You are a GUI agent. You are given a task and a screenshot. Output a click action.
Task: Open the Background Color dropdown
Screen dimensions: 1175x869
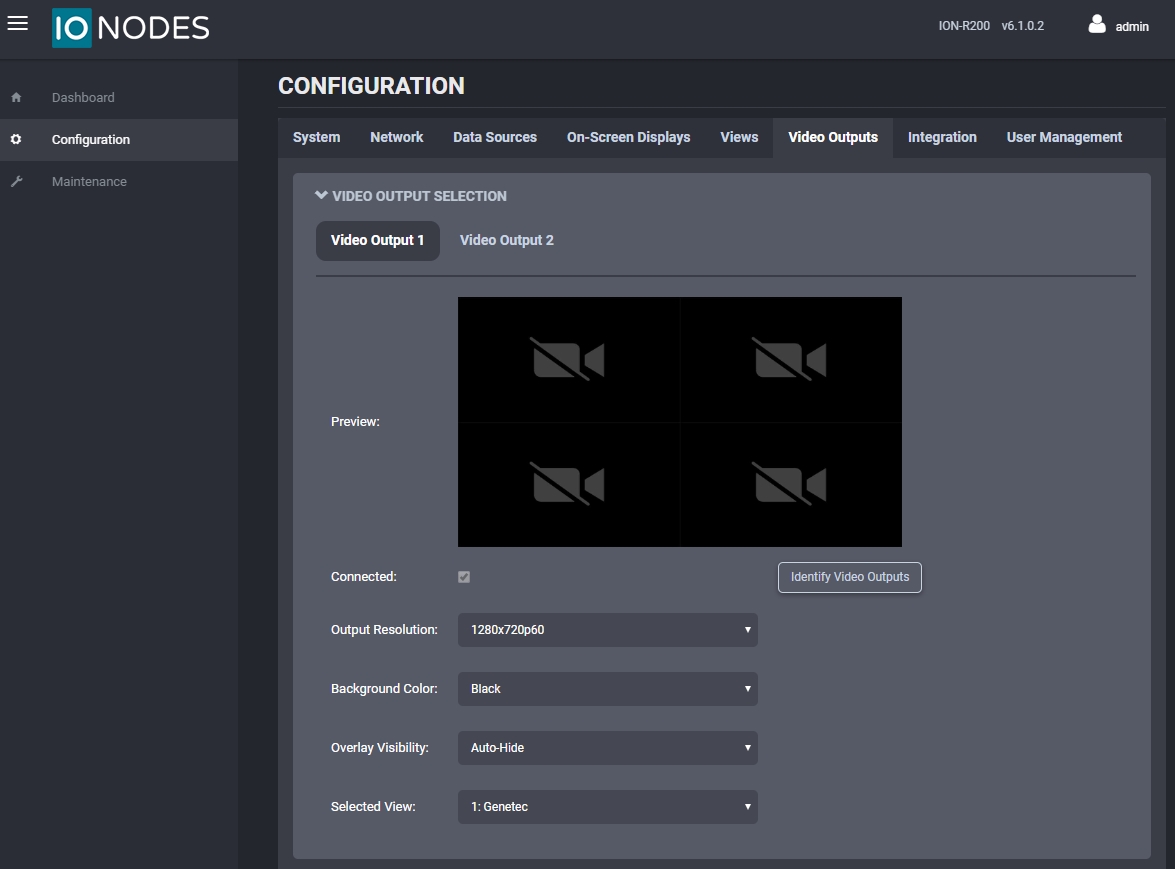[x=607, y=689]
